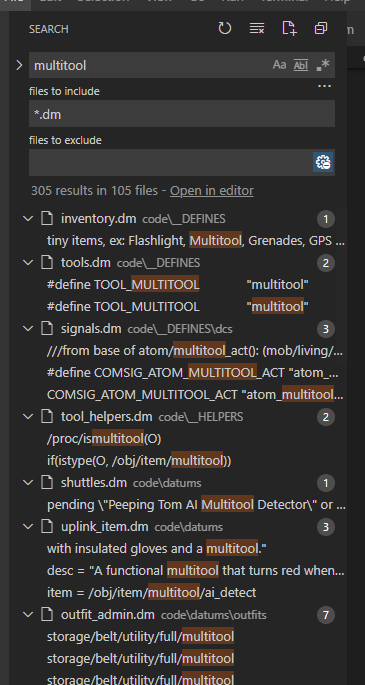Viewport: 365px width, 685px height.
Task: Open 'Peeping Tom AI Multitool Detector' match
Action: coord(196,505)
